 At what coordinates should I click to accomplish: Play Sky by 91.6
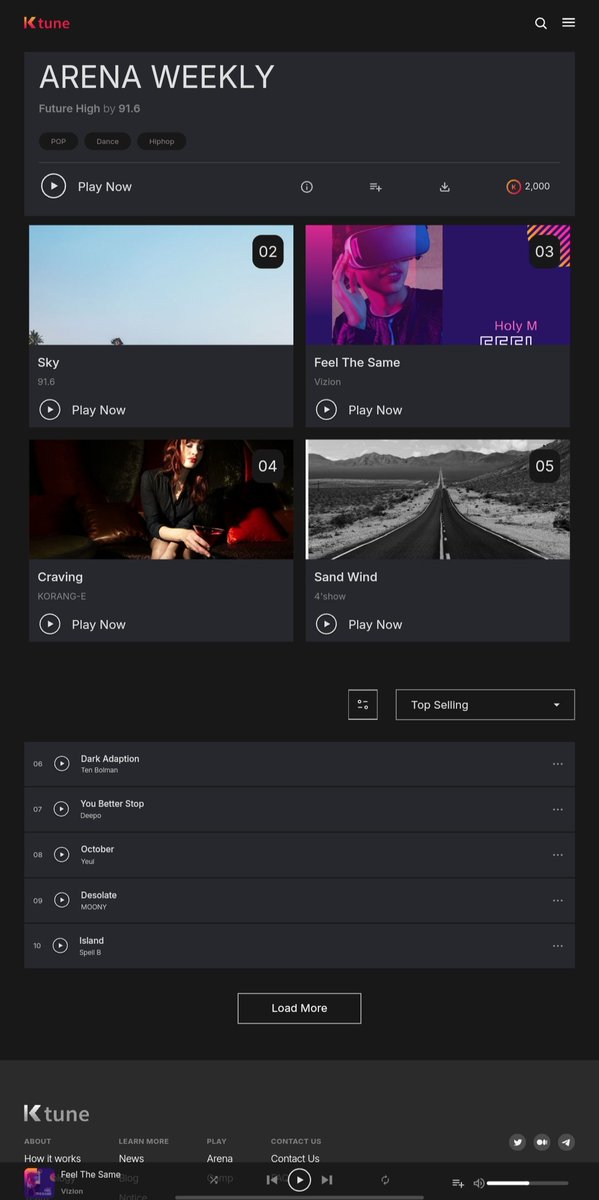tap(50, 409)
